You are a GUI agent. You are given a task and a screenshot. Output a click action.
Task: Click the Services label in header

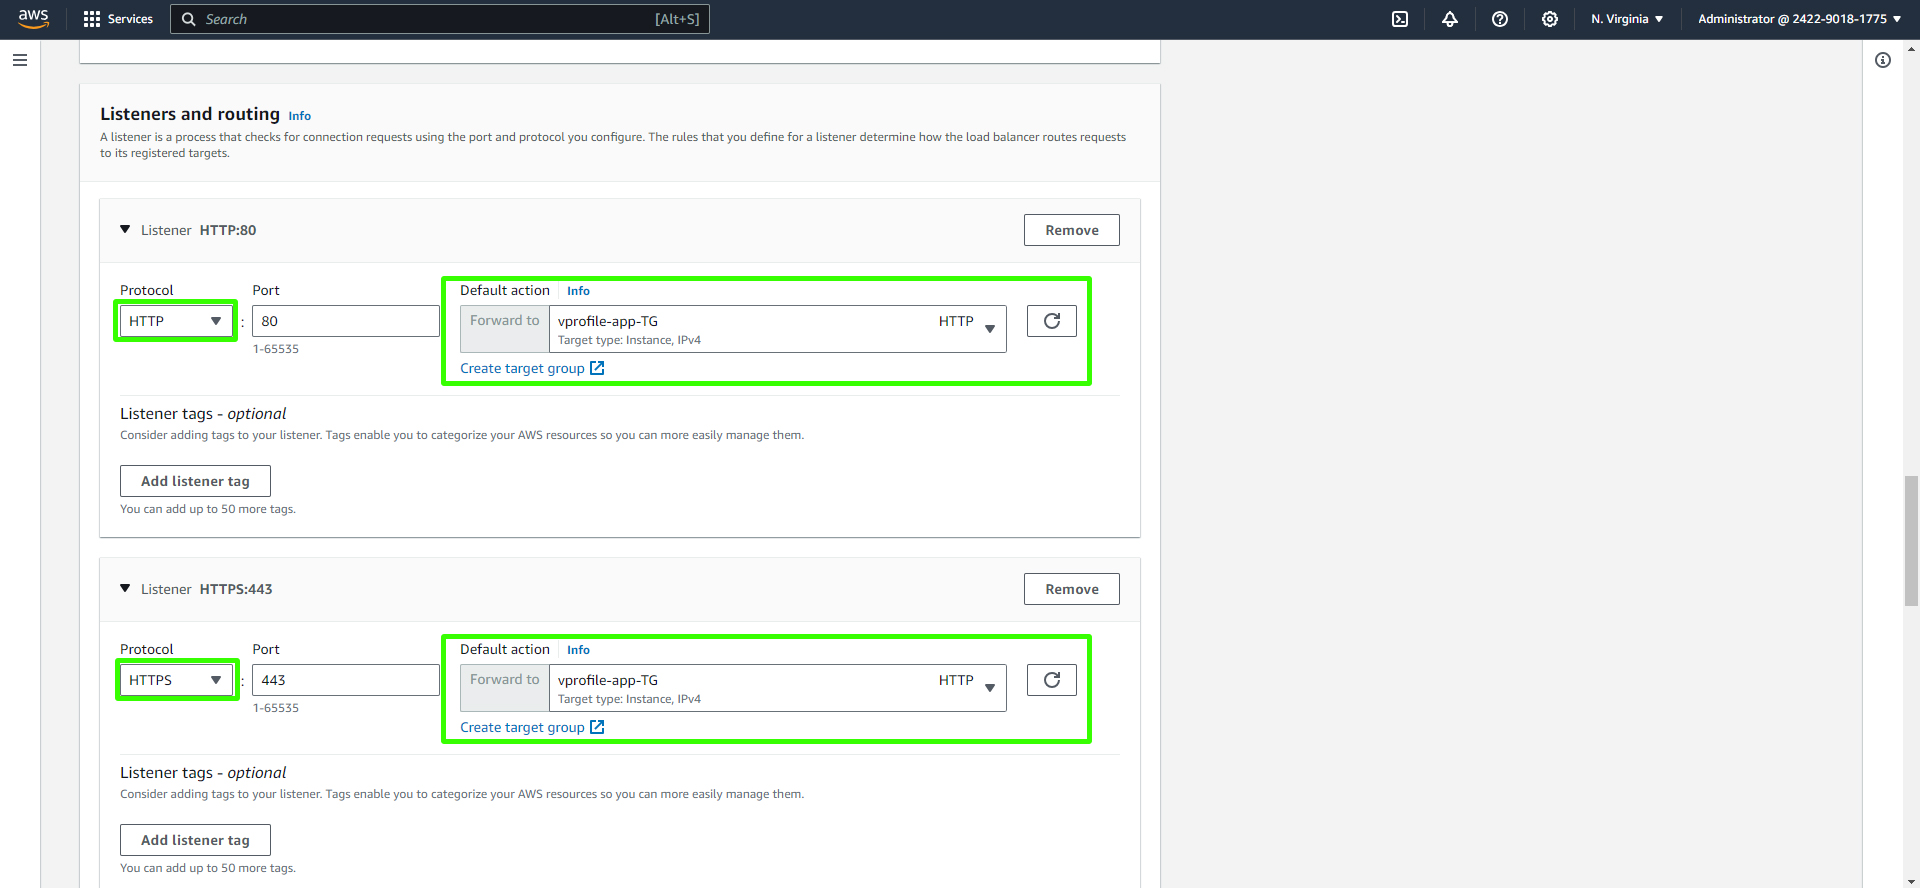(x=130, y=19)
